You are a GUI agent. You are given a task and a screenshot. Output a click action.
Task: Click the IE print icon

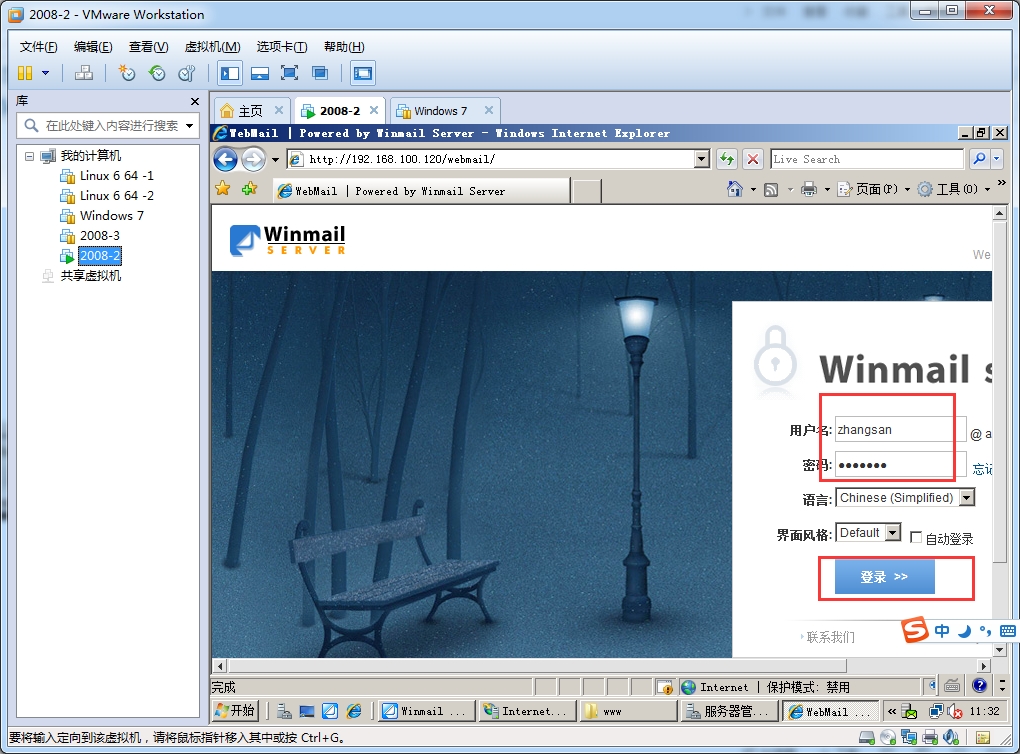(809, 190)
